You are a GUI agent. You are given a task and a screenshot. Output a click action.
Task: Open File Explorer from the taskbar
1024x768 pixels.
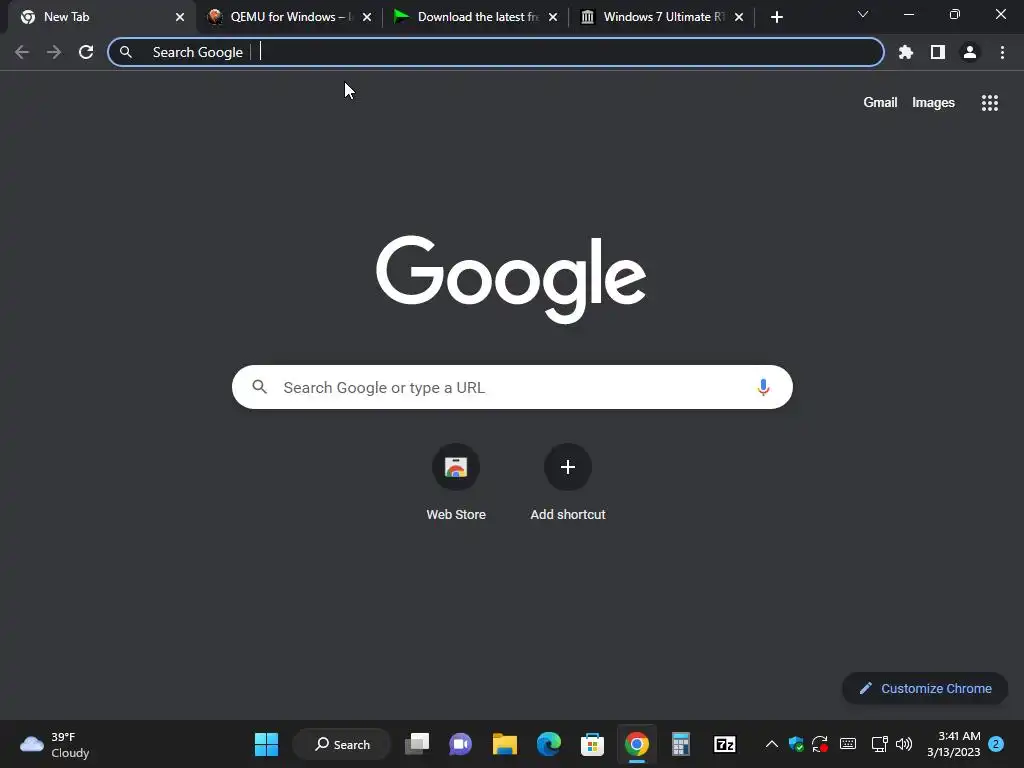[504, 744]
